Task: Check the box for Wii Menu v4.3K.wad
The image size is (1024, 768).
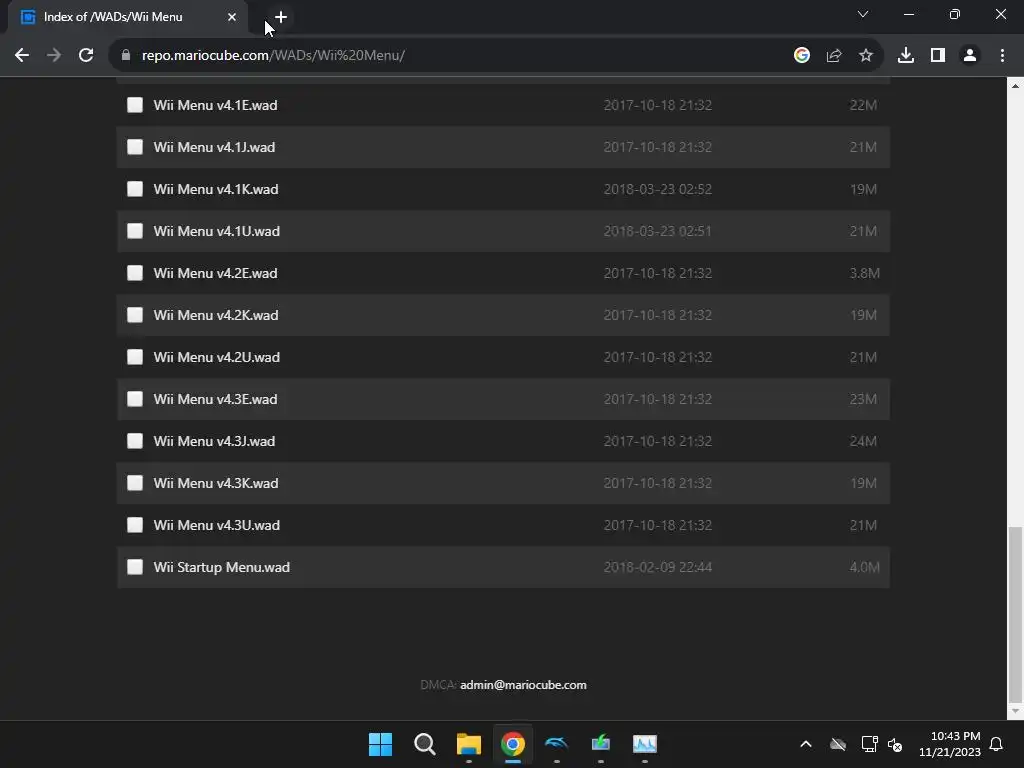Action: (135, 483)
